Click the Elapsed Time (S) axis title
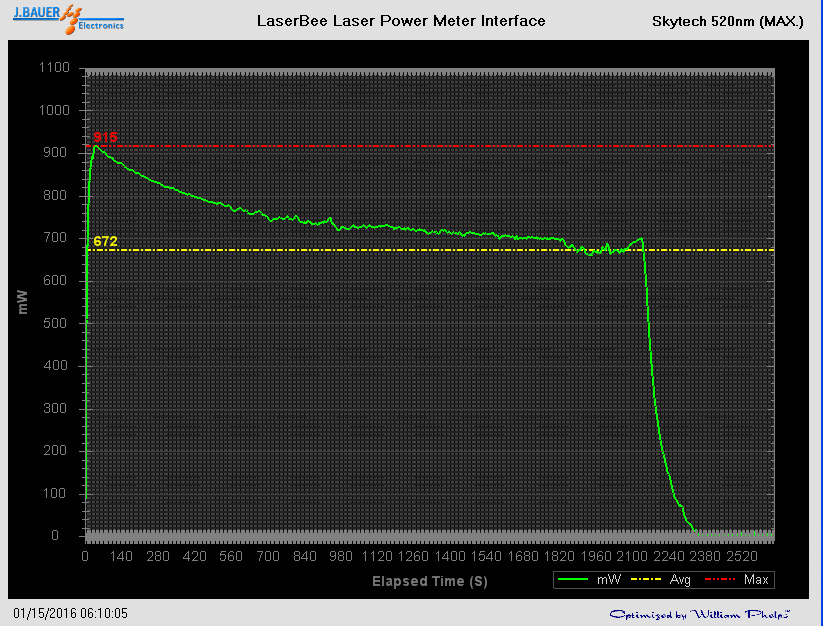The image size is (823, 626). [x=430, y=580]
